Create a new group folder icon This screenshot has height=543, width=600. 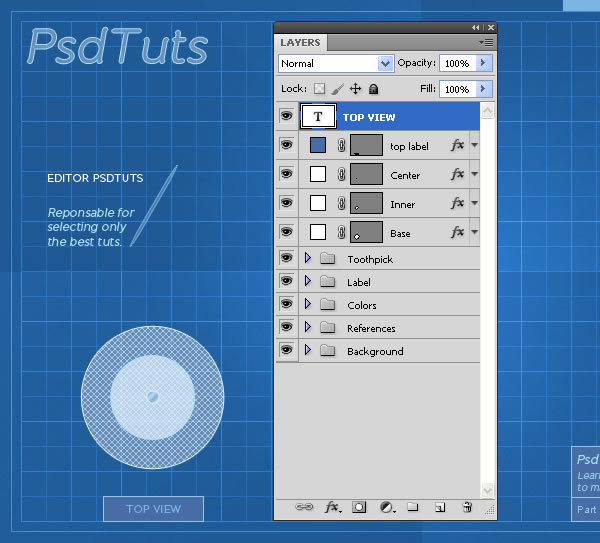click(412, 507)
